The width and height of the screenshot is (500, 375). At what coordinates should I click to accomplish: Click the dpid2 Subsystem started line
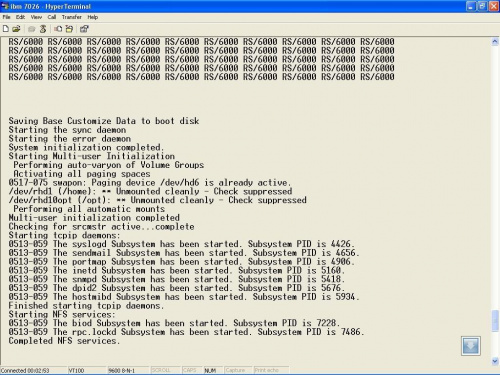177,288
